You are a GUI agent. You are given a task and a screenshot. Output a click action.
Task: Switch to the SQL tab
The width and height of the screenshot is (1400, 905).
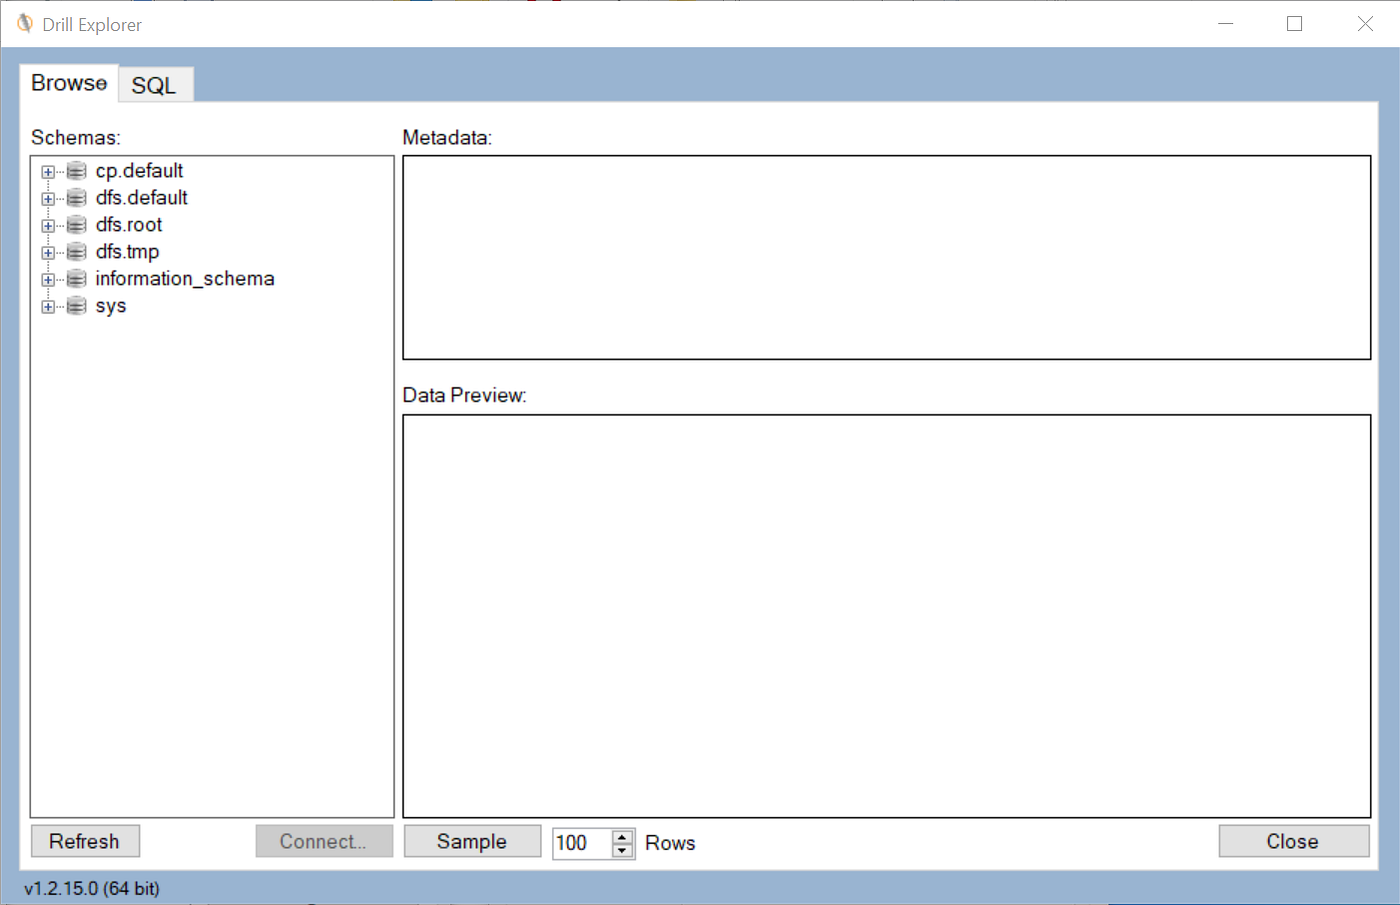click(155, 85)
